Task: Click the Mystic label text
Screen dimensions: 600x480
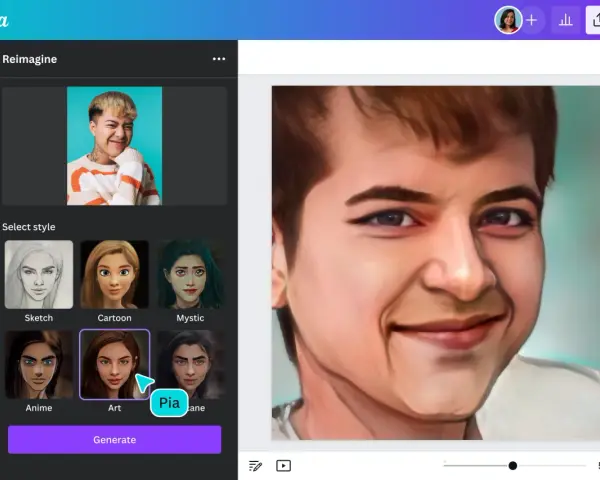Action: [190, 318]
